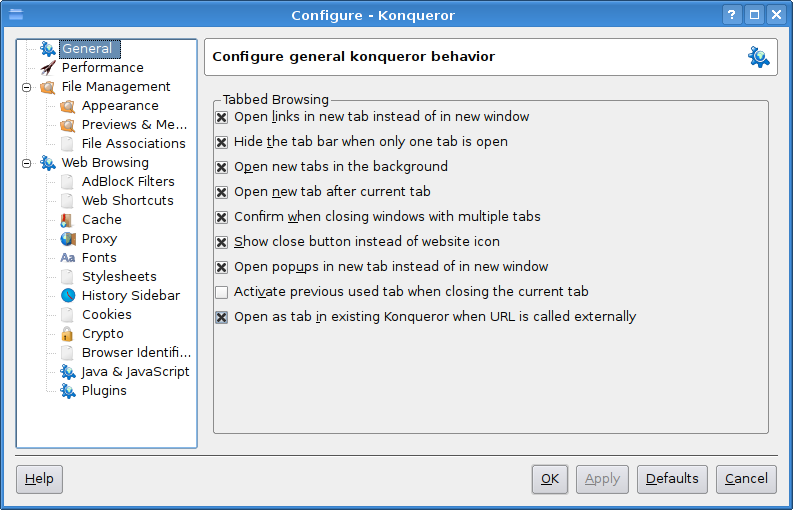Image resolution: width=793 pixels, height=510 pixels.
Task: Collapse the File Management tree branch
Action: (26, 88)
